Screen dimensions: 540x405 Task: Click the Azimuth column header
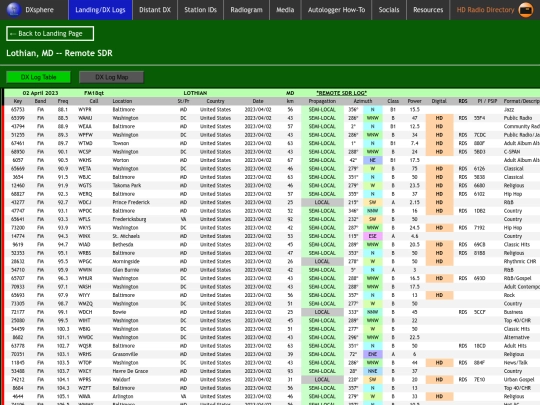(x=363, y=101)
